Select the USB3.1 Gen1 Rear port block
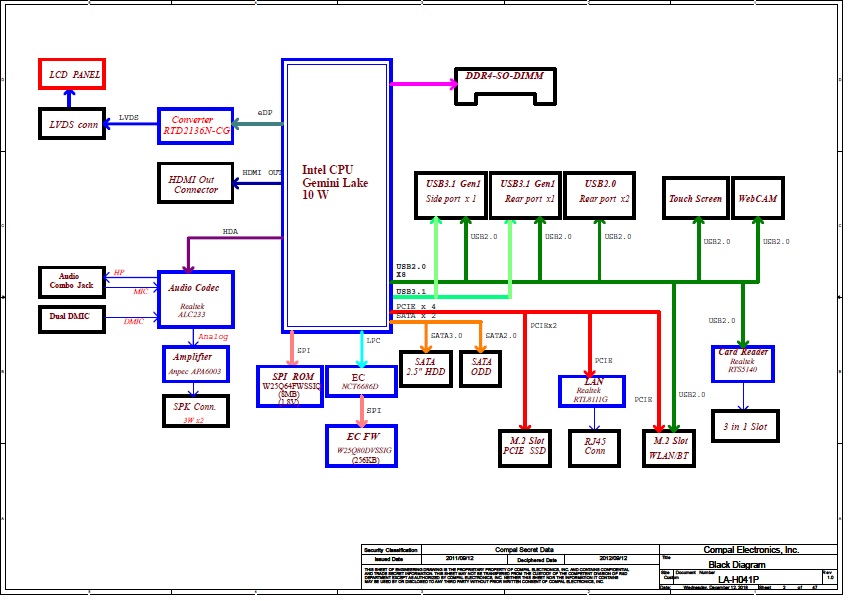The width and height of the screenshot is (851, 601). click(x=525, y=195)
